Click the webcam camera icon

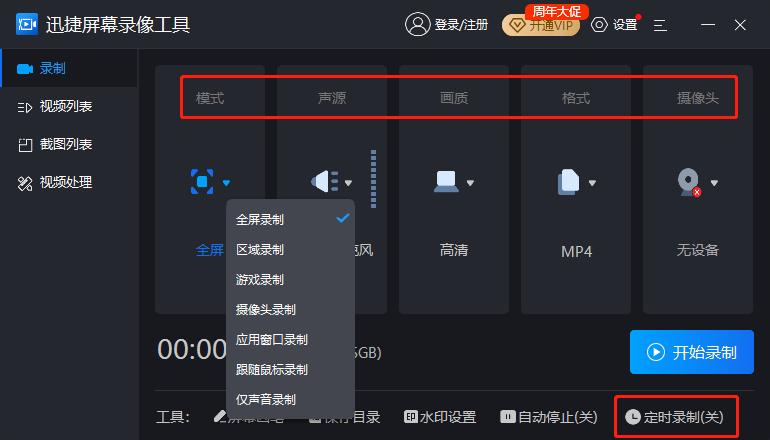(x=689, y=182)
